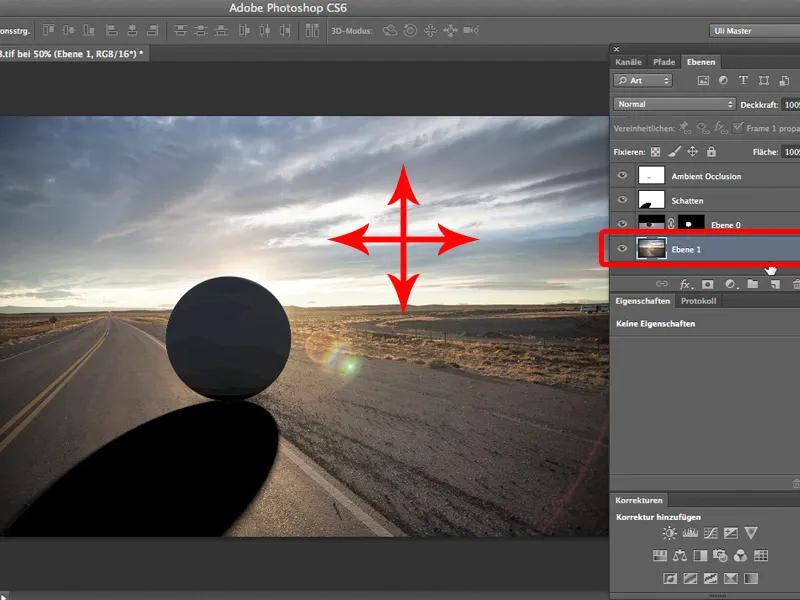This screenshot has height=600, width=800.
Task: Click the Deckkraft opacity field
Action: [790, 105]
